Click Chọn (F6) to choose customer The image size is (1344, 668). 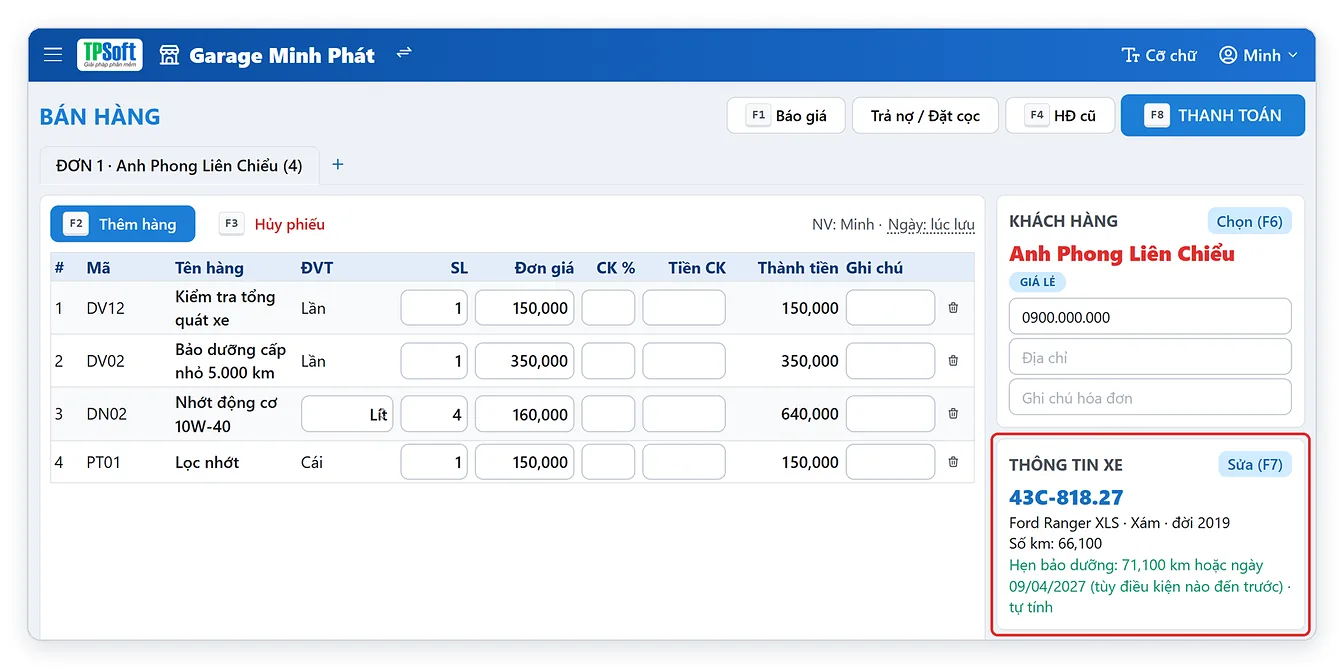point(1249,221)
